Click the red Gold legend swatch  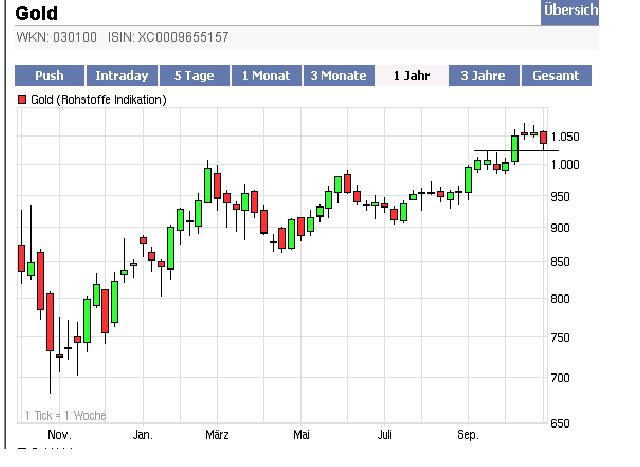point(22,100)
